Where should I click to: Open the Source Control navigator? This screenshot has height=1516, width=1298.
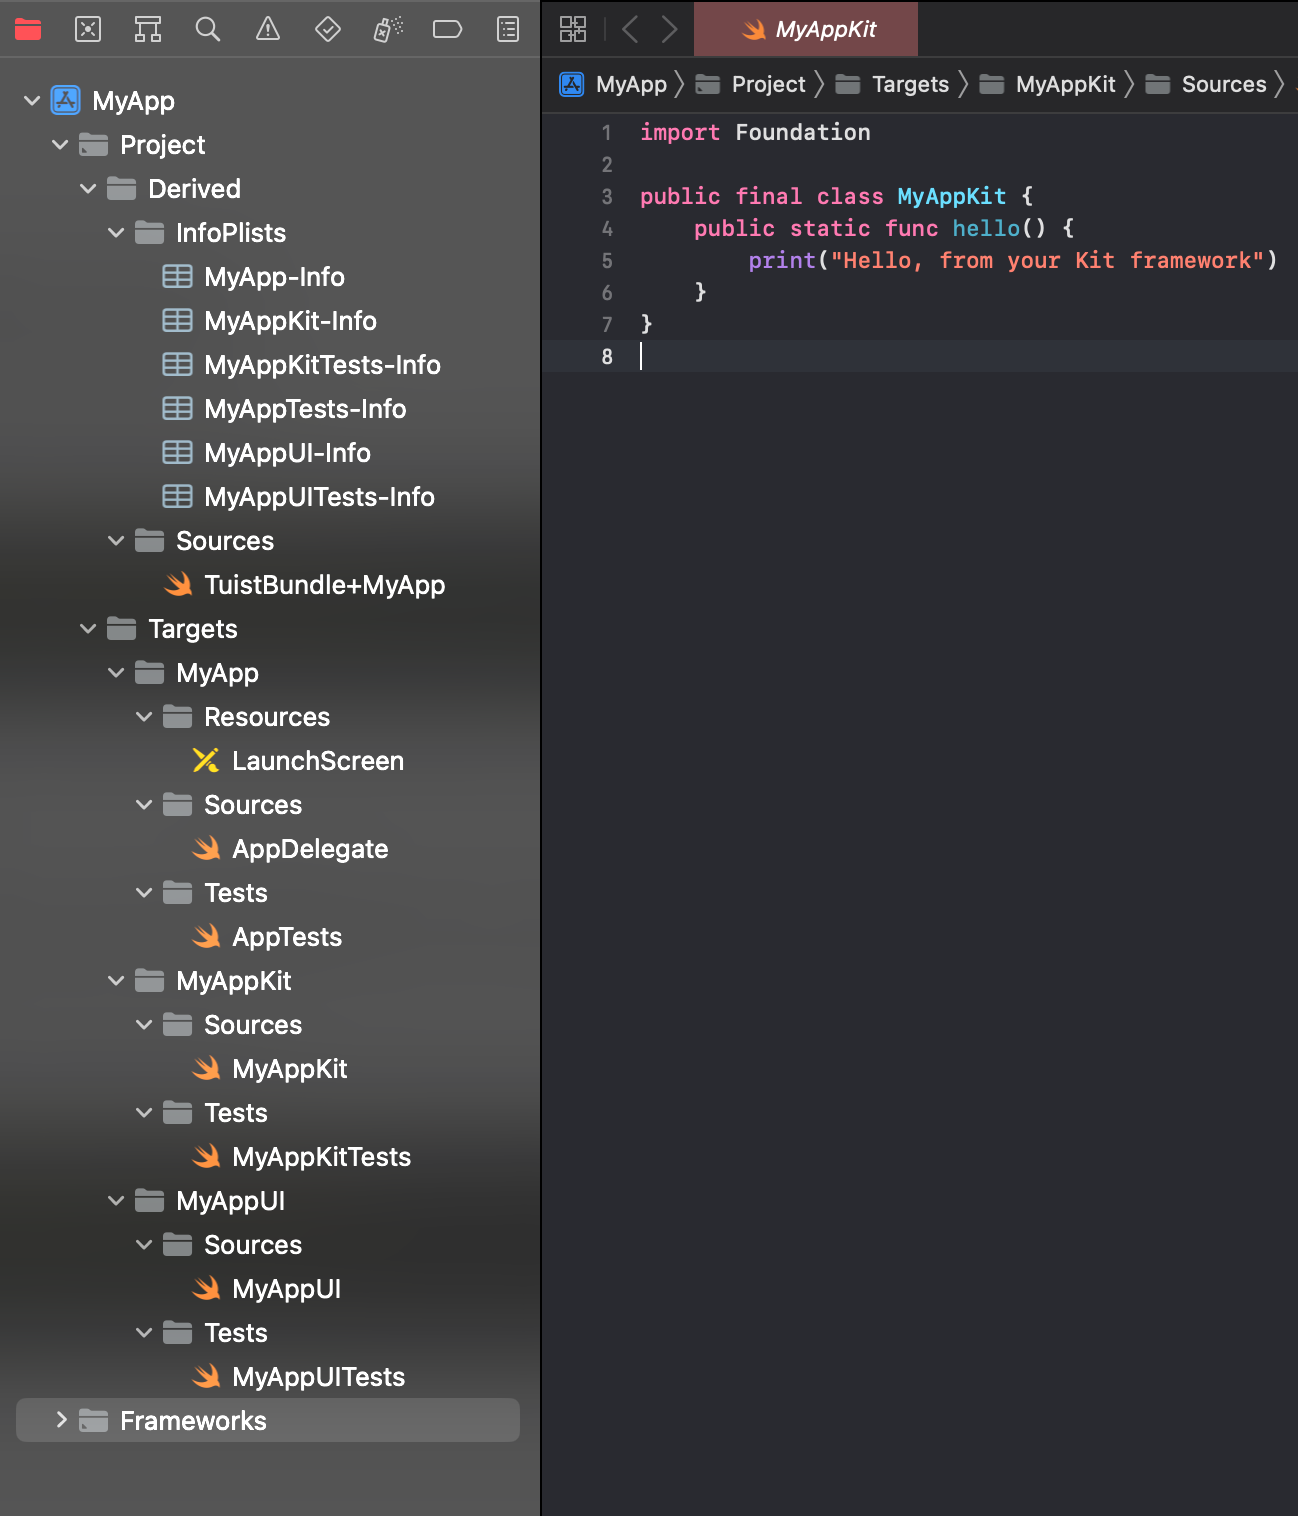point(88,29)
